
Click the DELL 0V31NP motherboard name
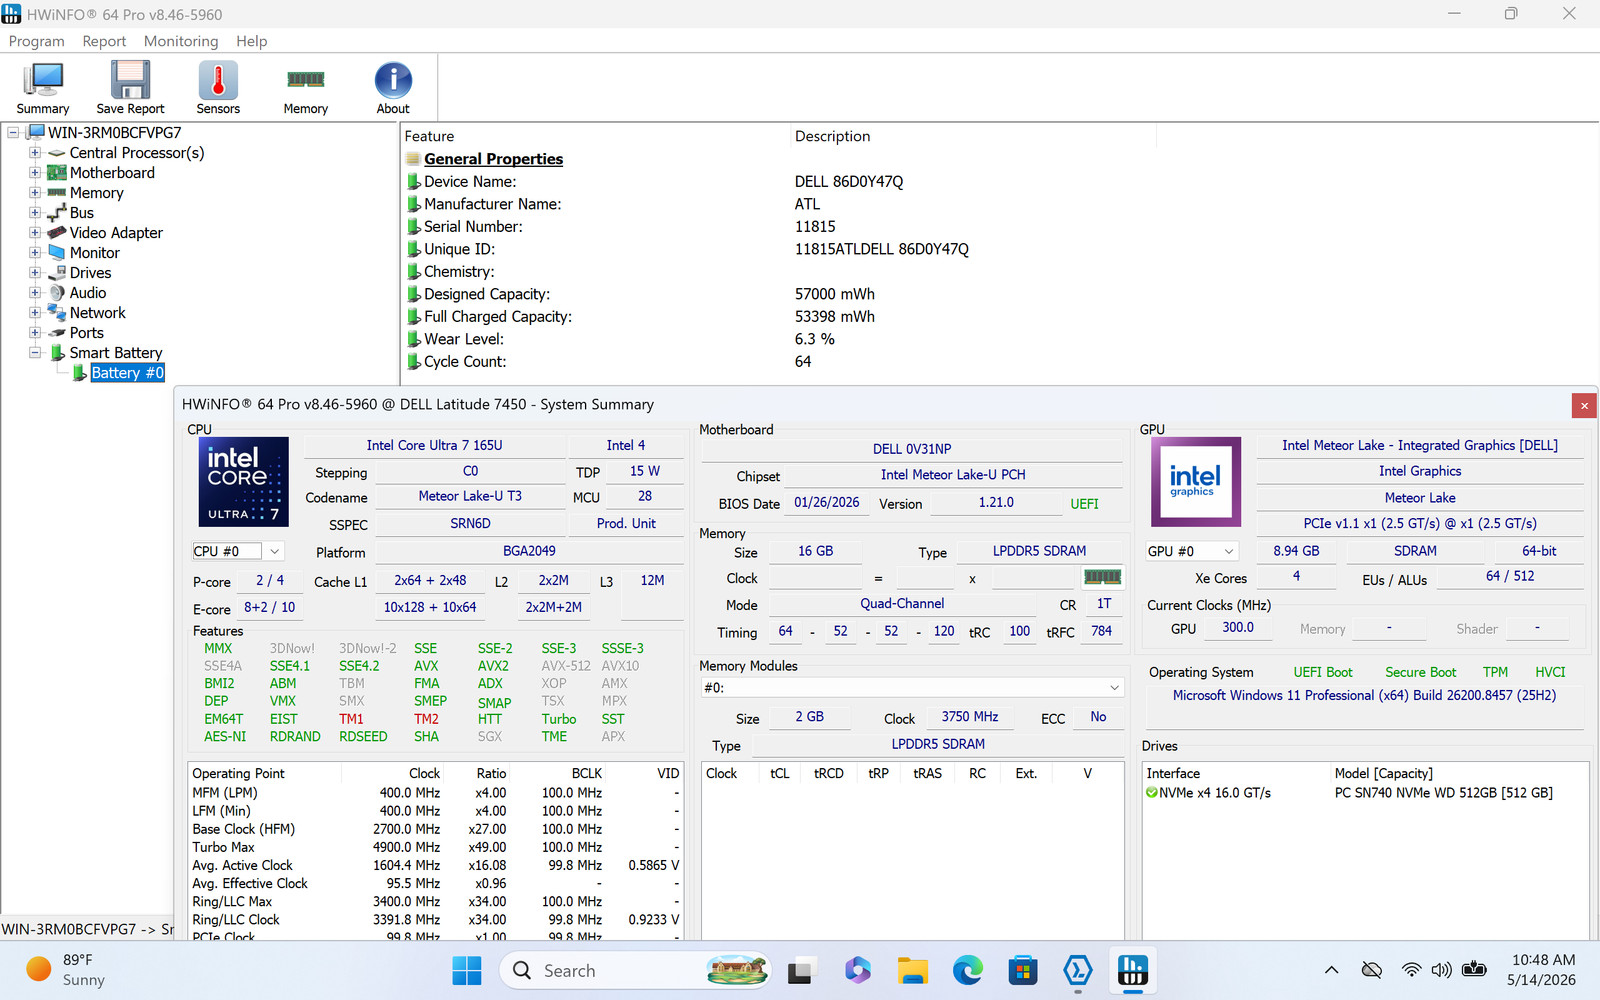[x=912, y=449]
